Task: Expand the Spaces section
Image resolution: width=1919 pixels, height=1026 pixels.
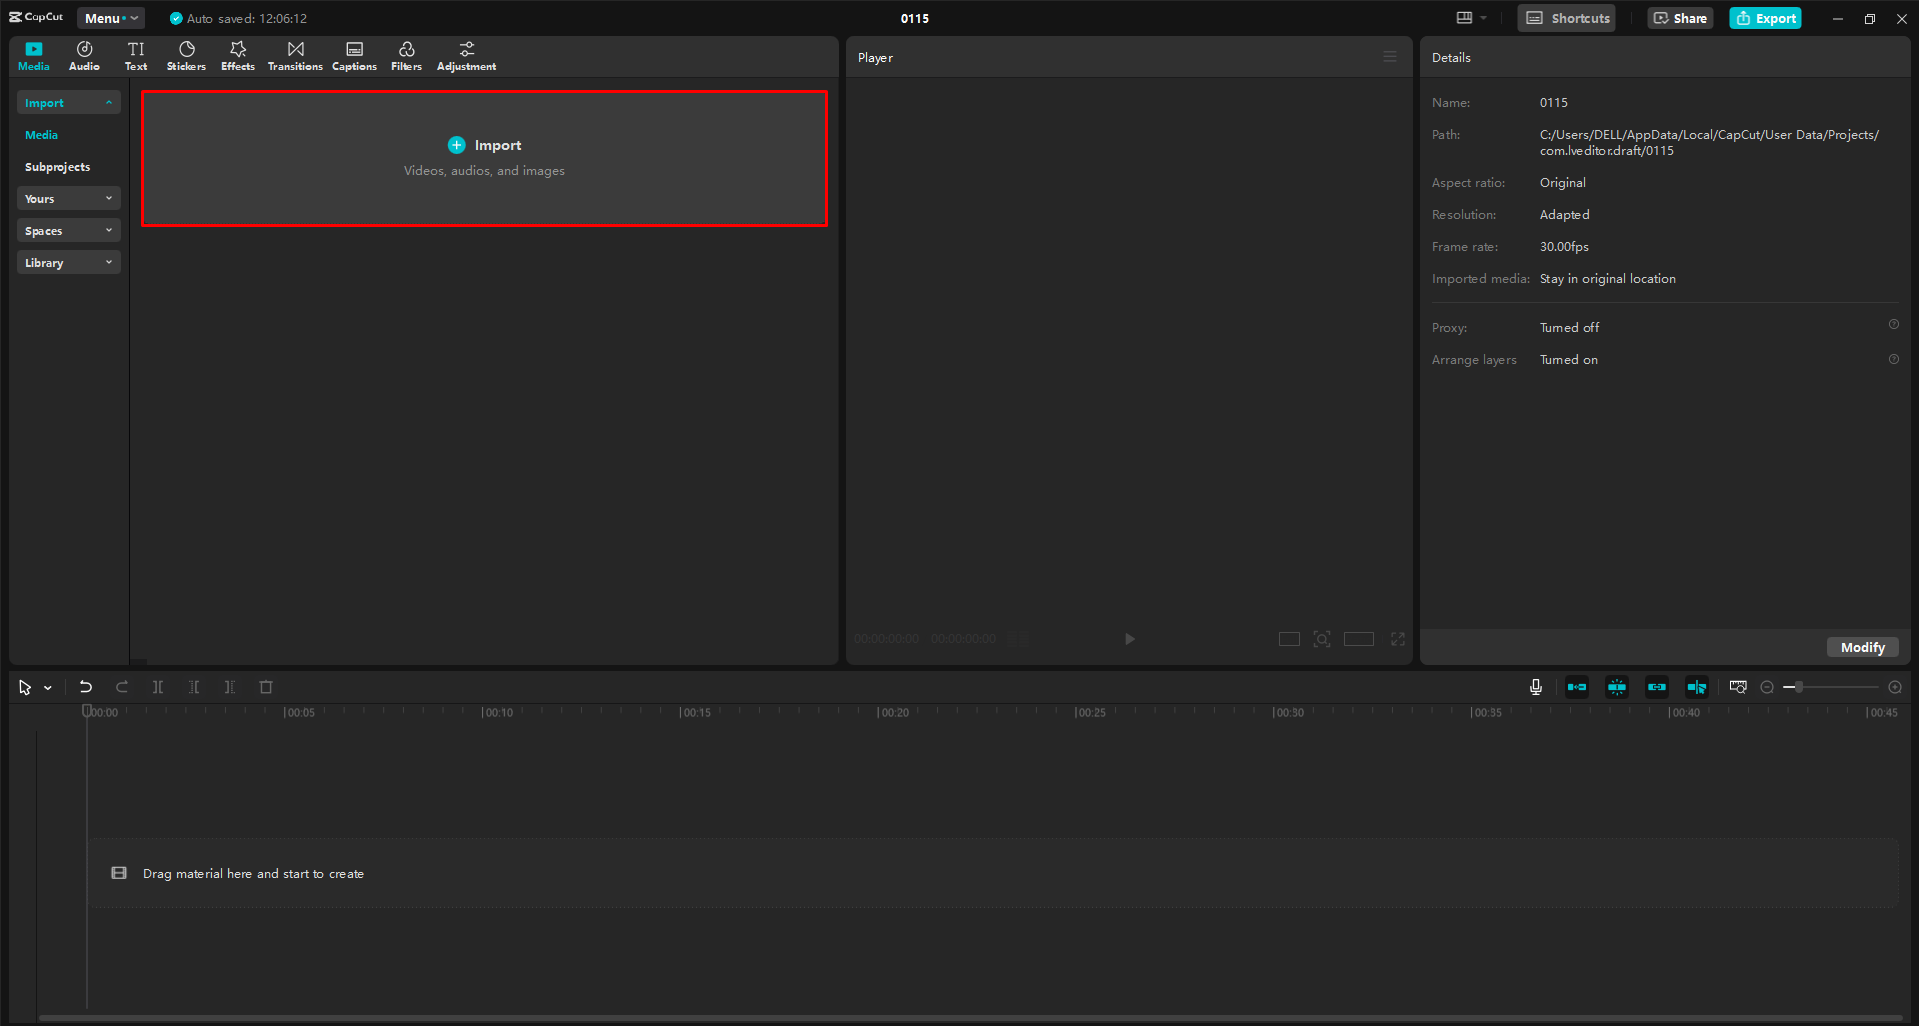Action: [68, 230]
